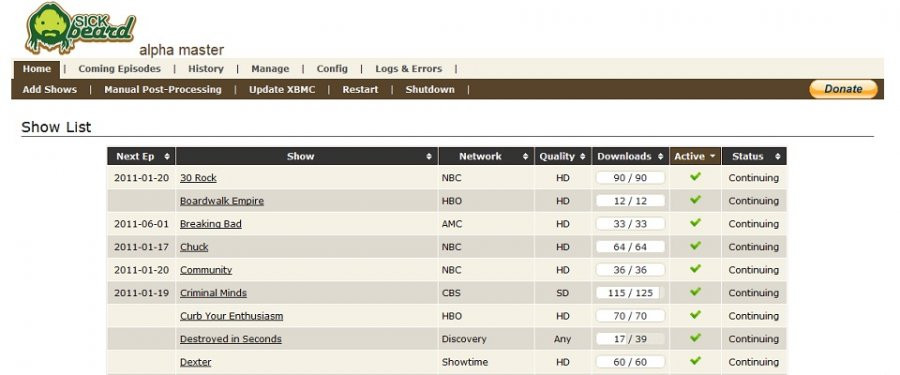Click Any quality cell
Viewport: 900px width, 375px height.
point(562,339)
